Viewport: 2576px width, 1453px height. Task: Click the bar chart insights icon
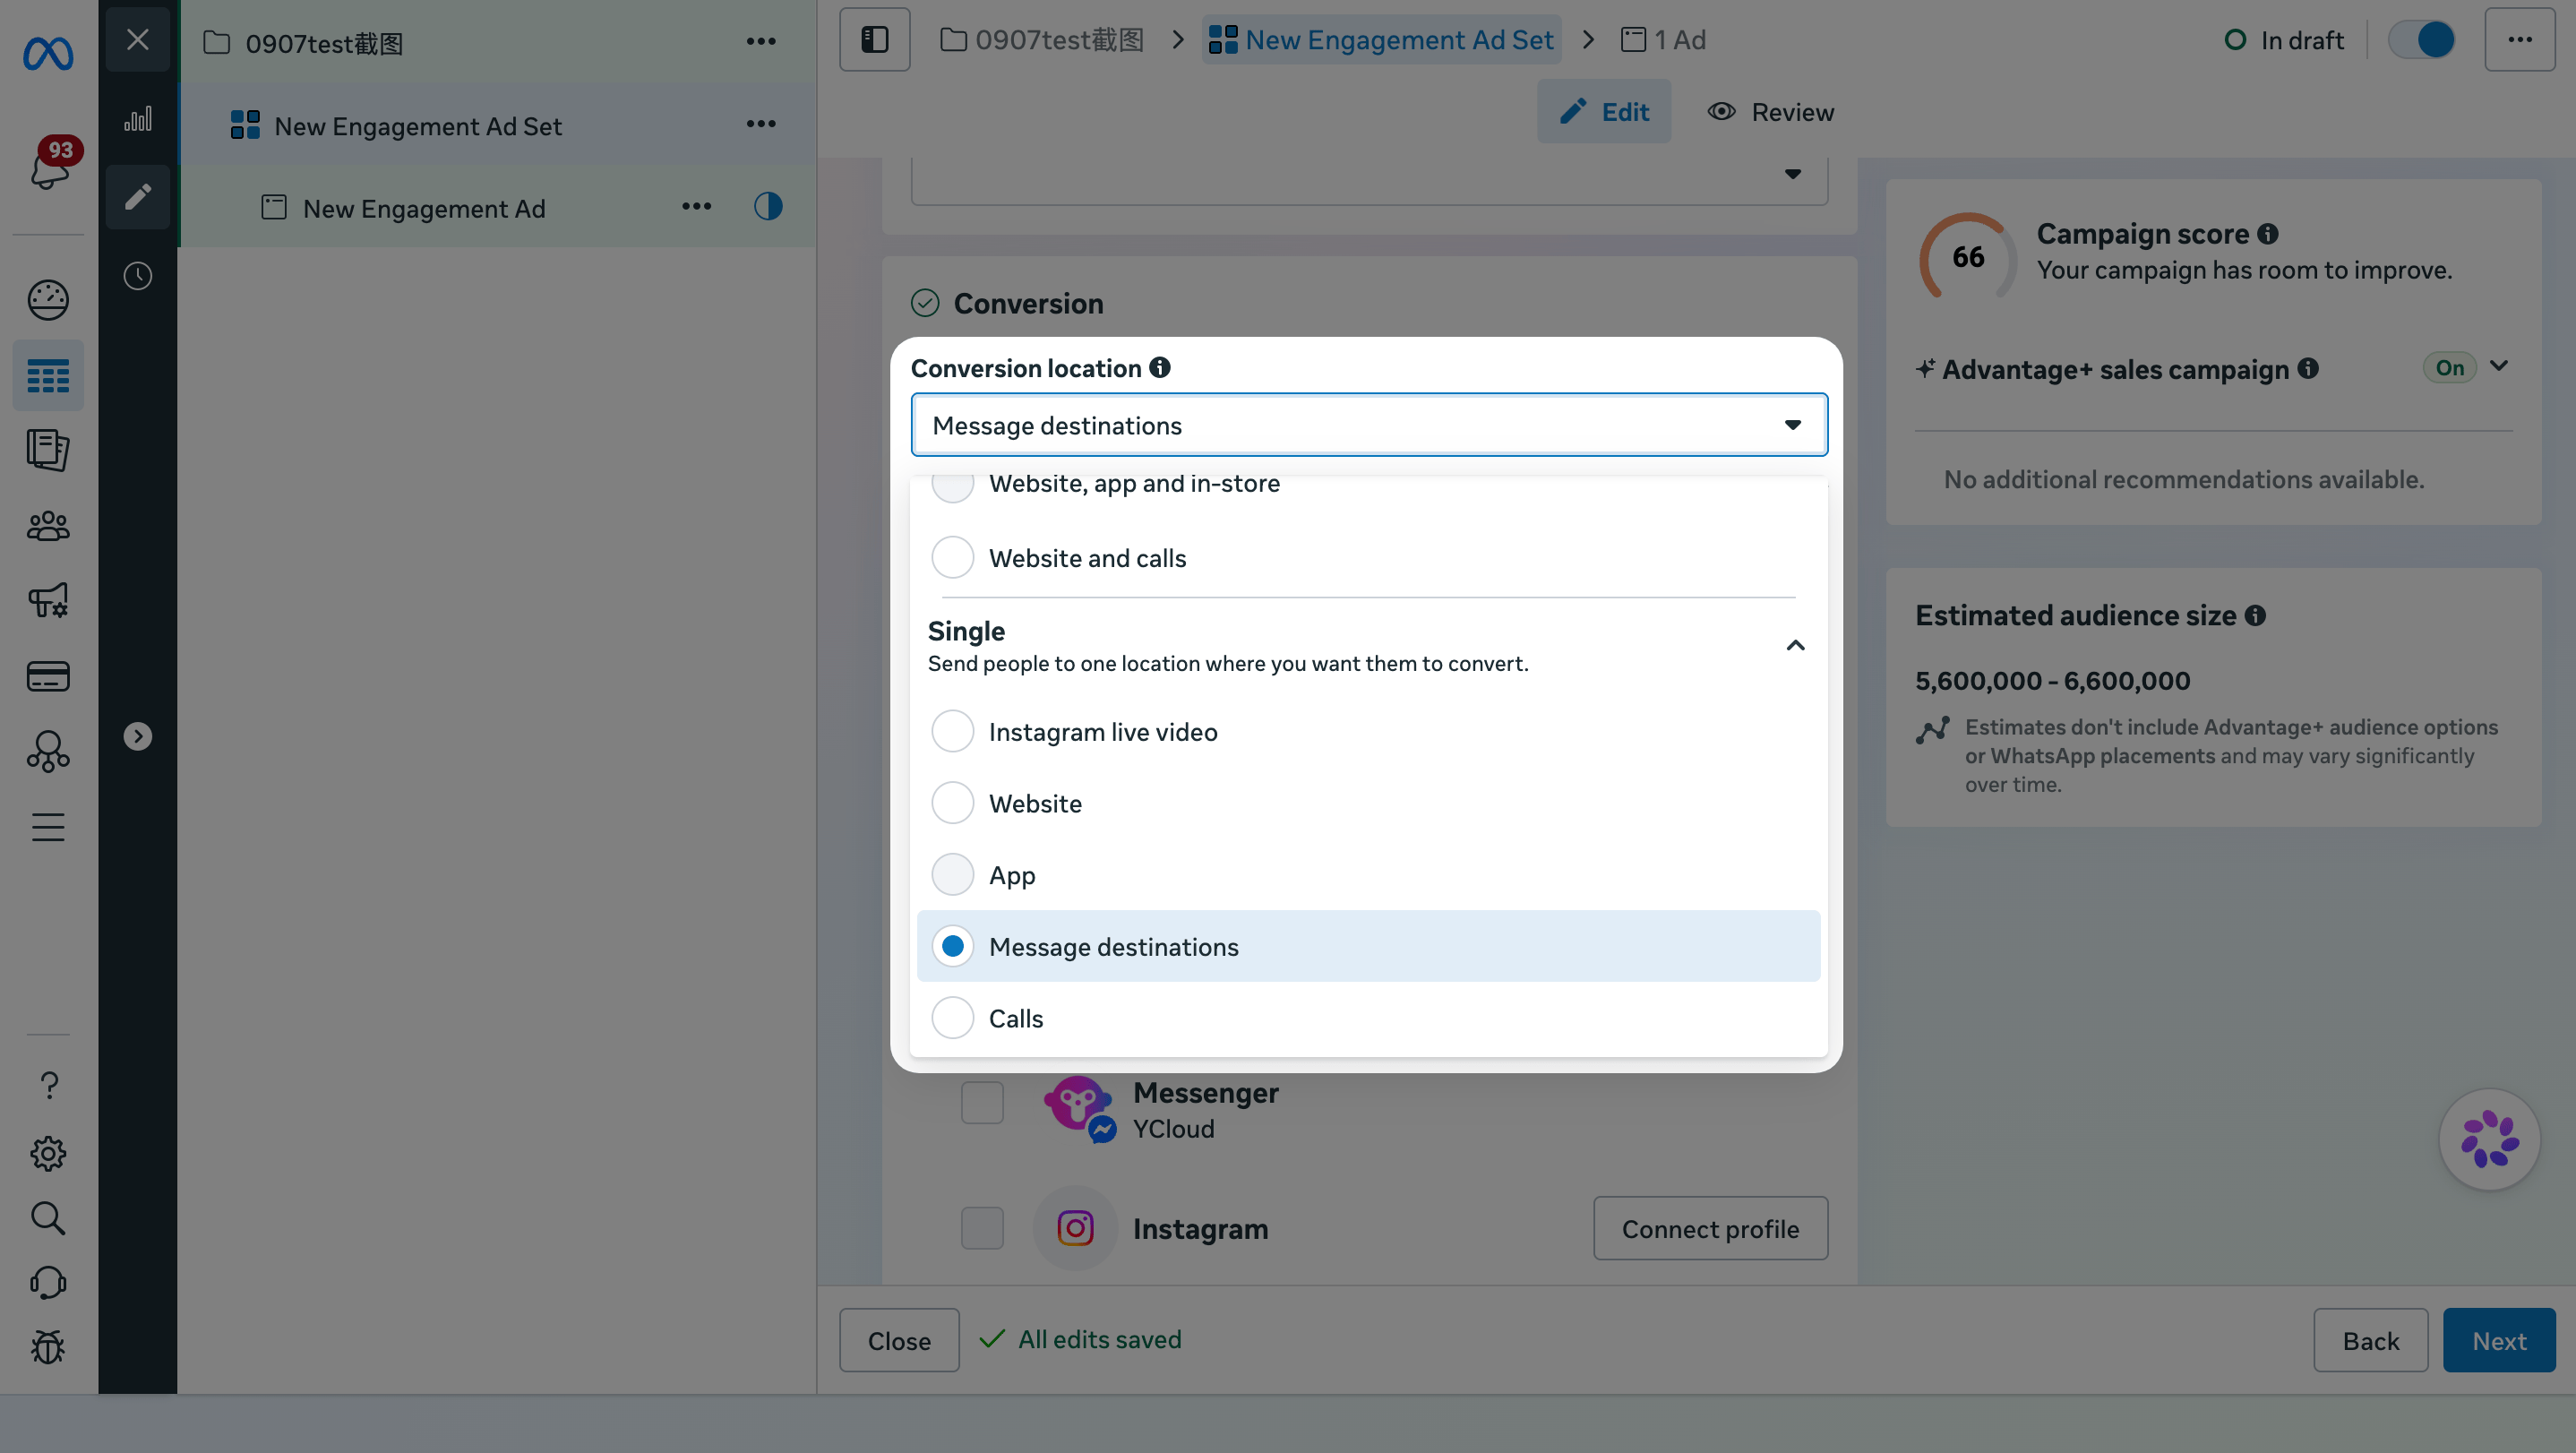pyautogui.click(x=138, y=119)
